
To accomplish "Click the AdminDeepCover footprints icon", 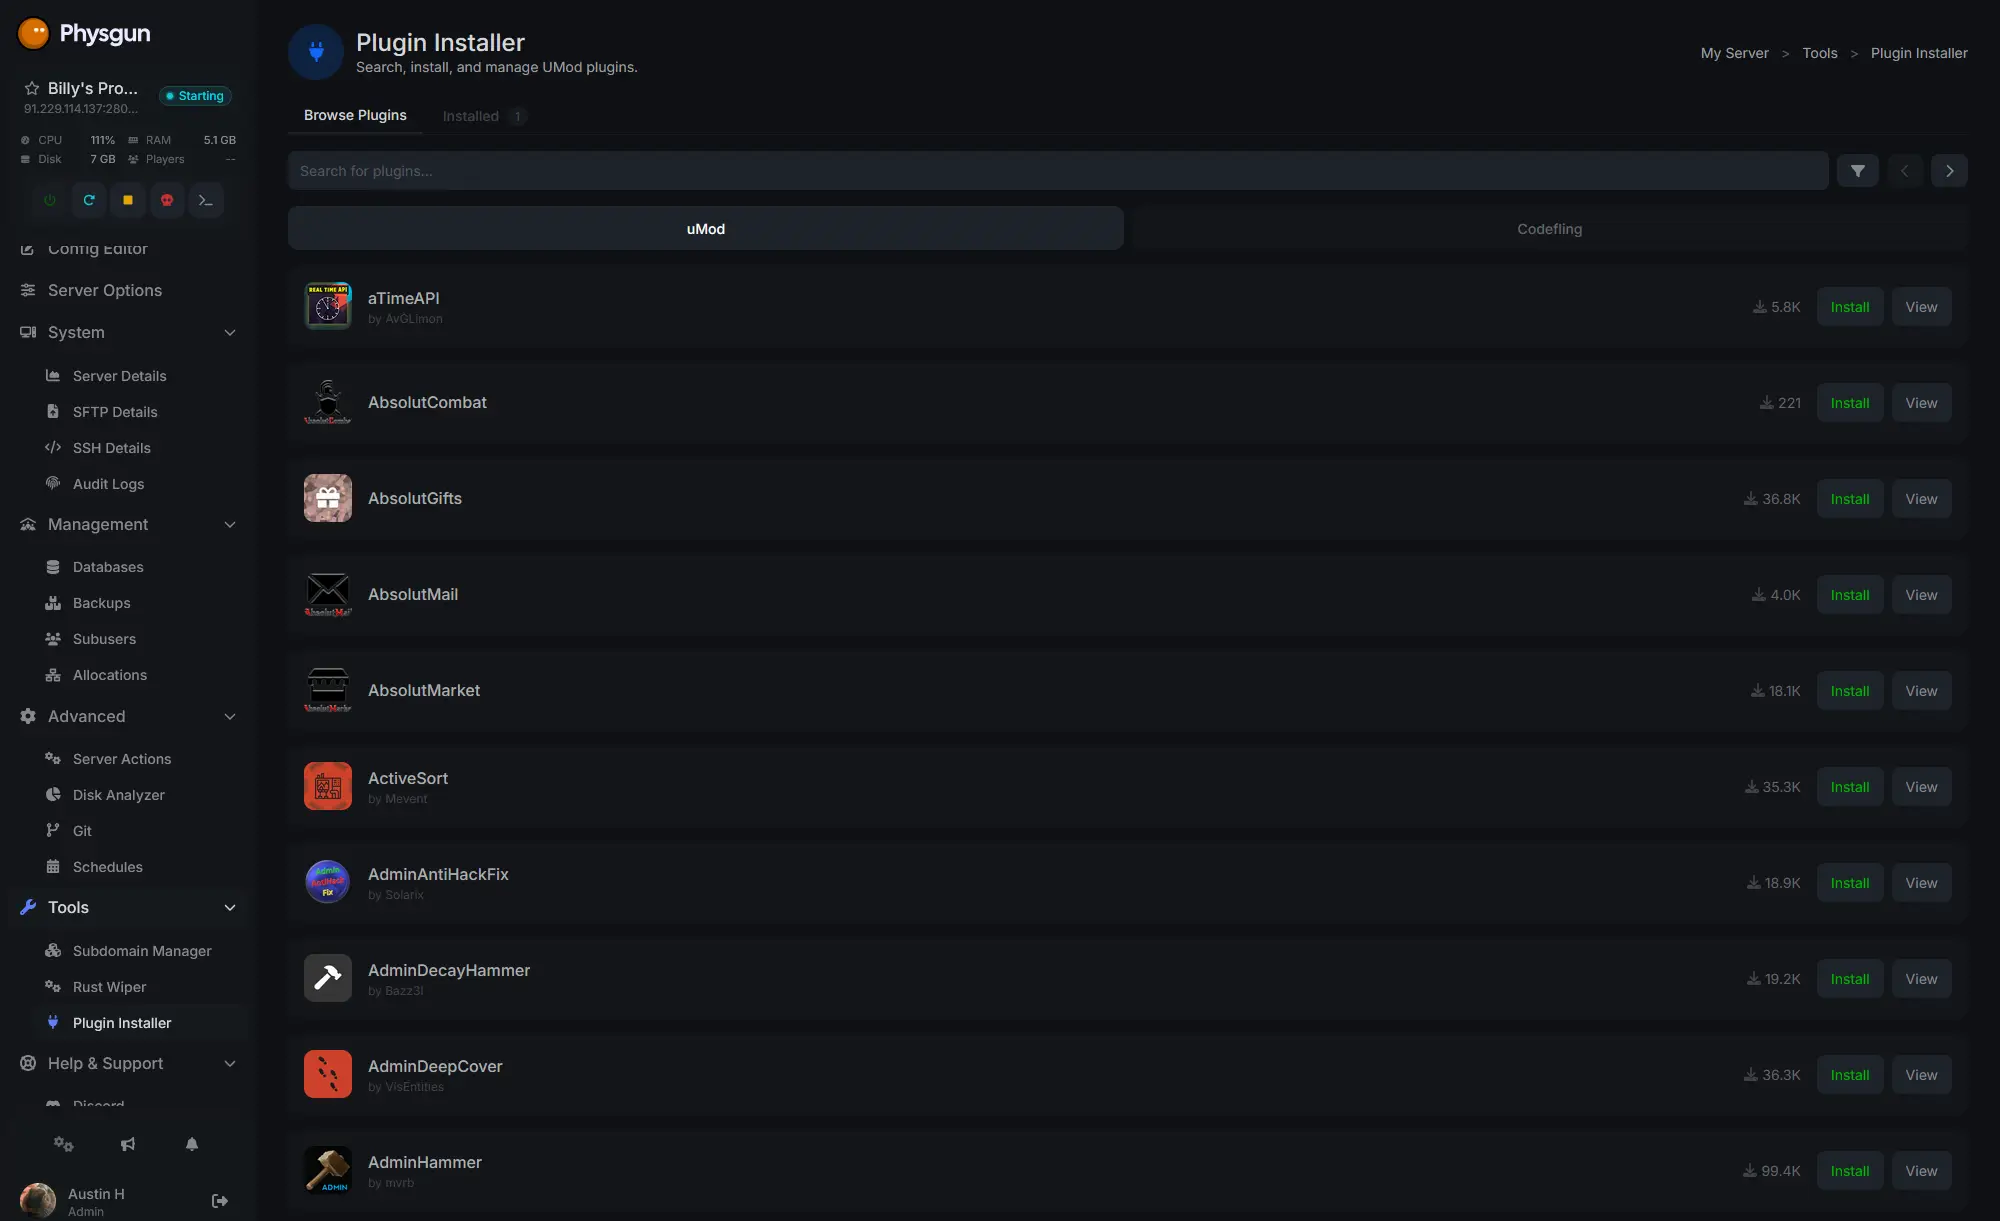I will coord(328,1074).
